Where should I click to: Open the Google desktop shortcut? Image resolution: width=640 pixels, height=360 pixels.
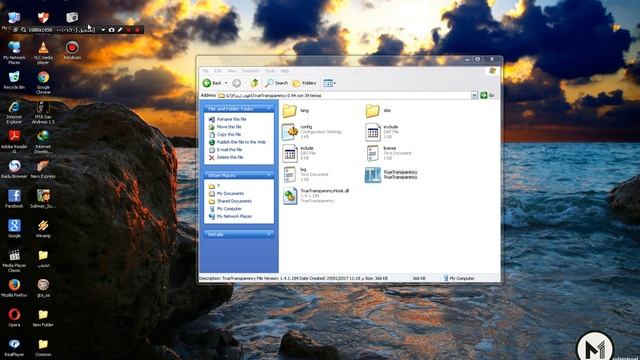tap(14, 228)
